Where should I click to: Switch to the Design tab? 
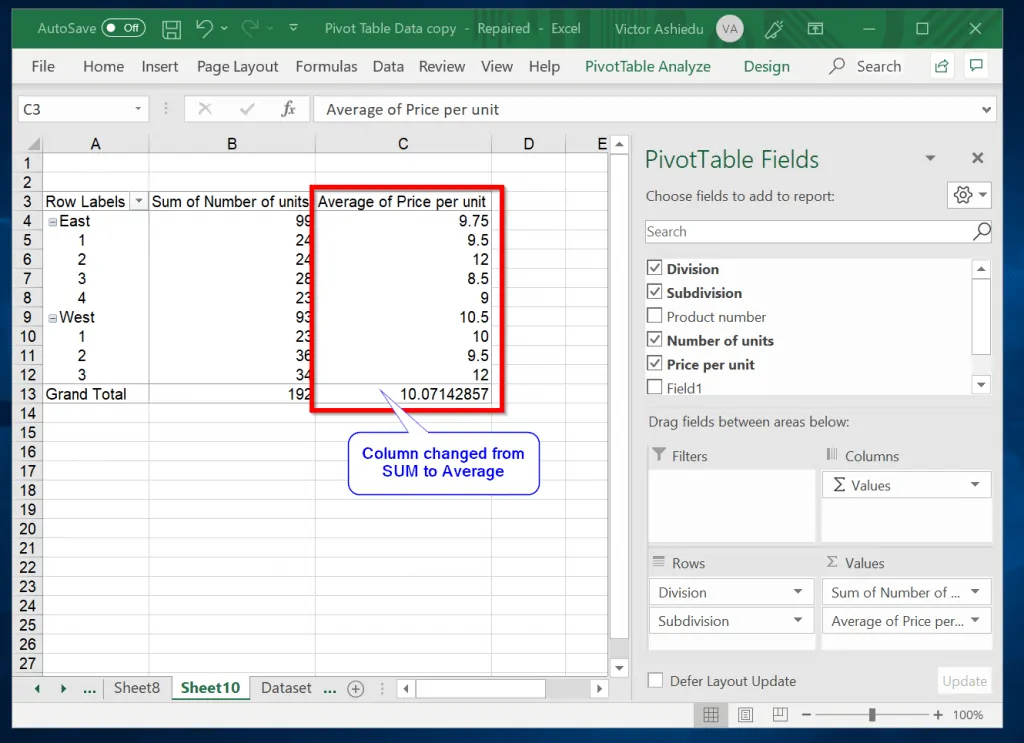[767, 67]
